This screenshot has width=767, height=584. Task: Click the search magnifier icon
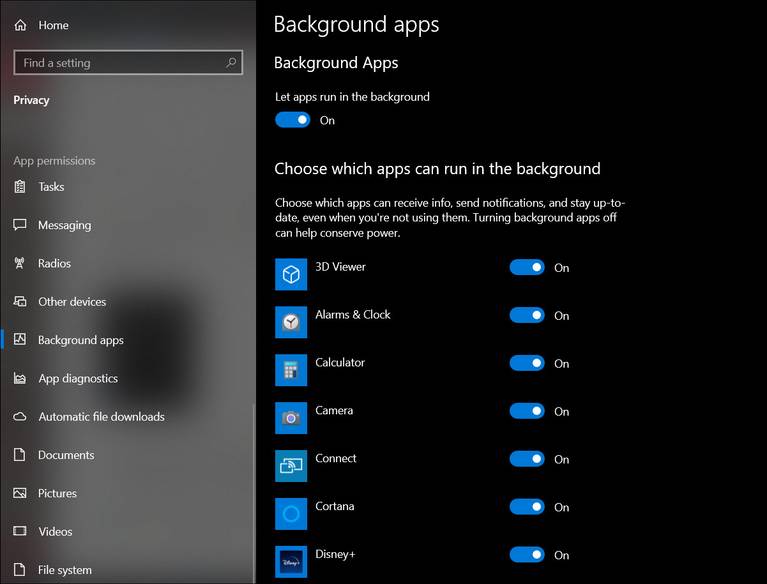pos(232,62)
